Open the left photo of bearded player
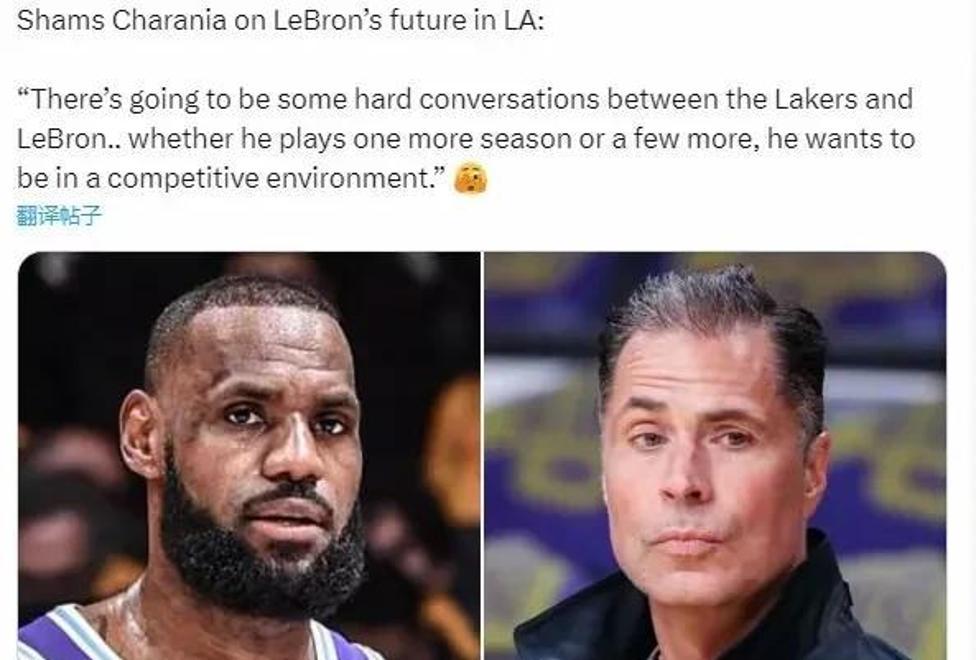This screenshot has width=976, height=660. click(x=249, y=456)
